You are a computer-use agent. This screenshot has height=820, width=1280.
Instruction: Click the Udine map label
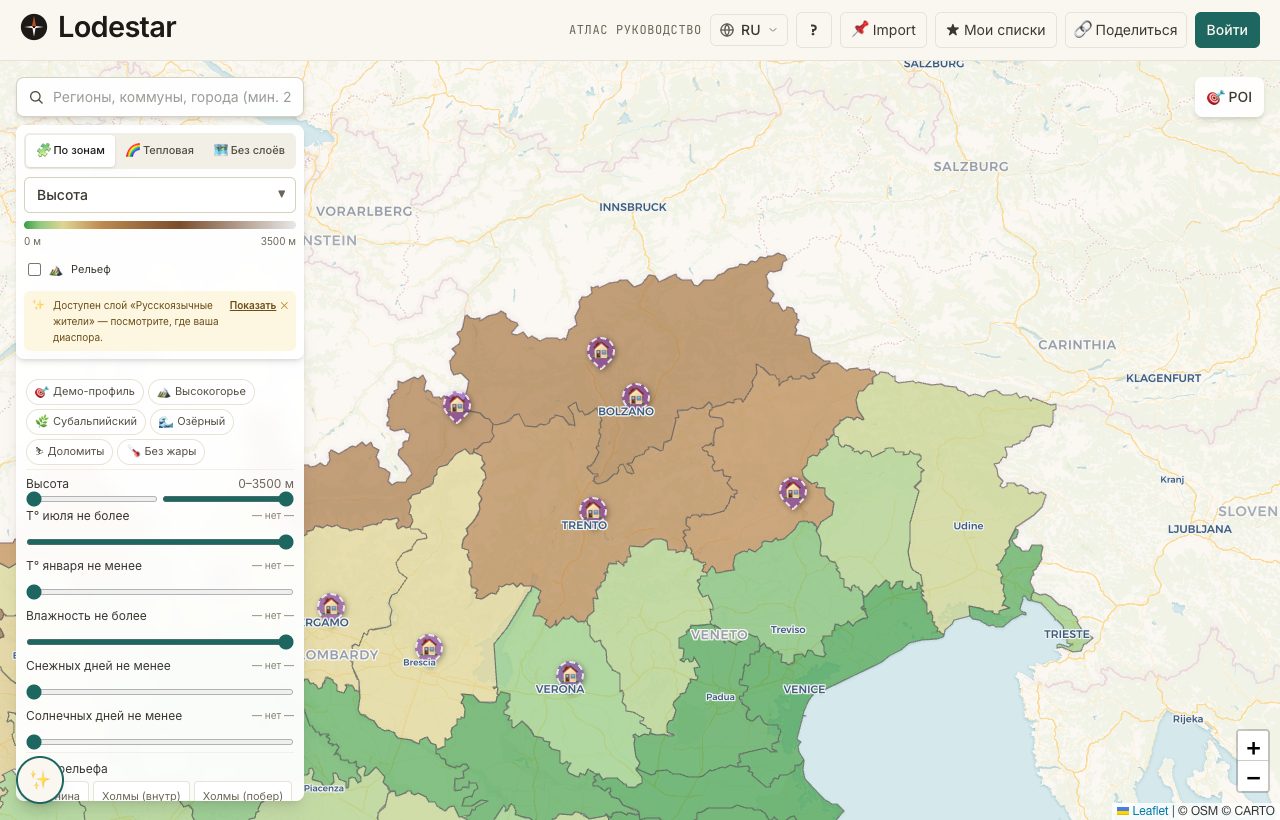coord(968,525)
